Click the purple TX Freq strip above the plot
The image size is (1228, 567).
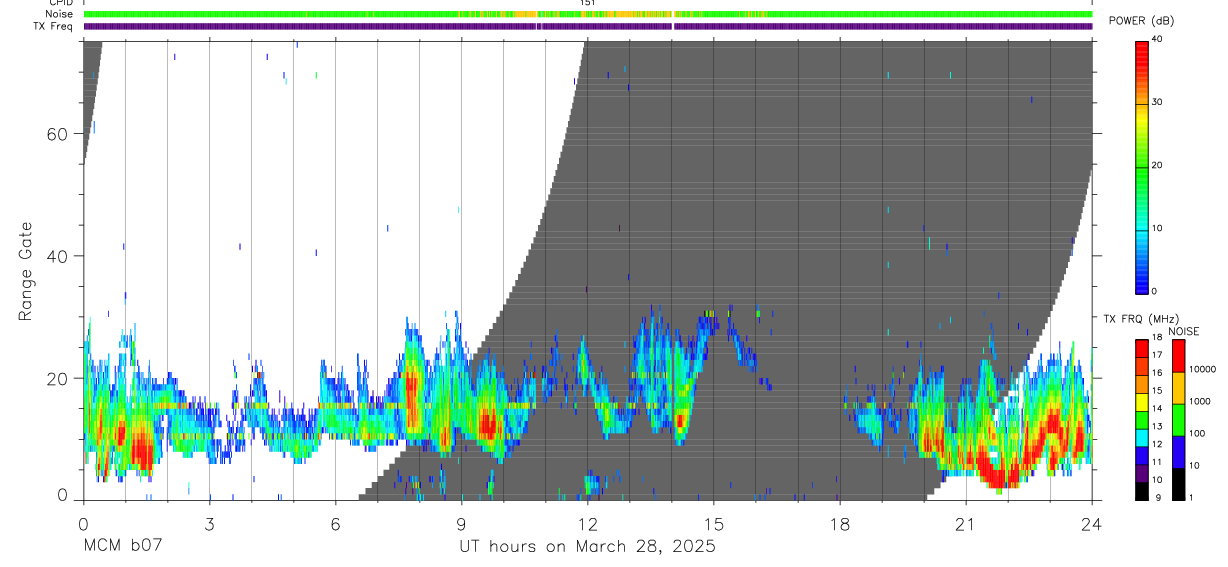click(588, 26)
